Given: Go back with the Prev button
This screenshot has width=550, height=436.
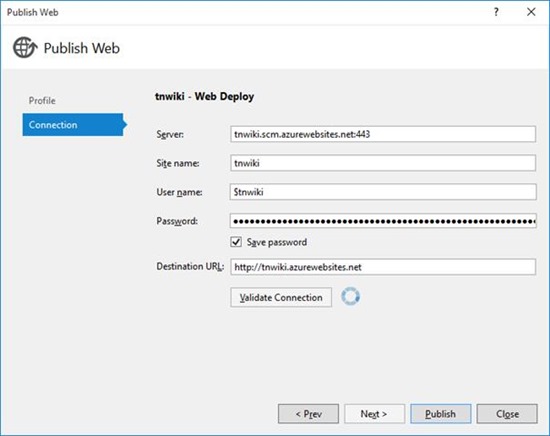Looking at the screenshot, I should point(308,414).
